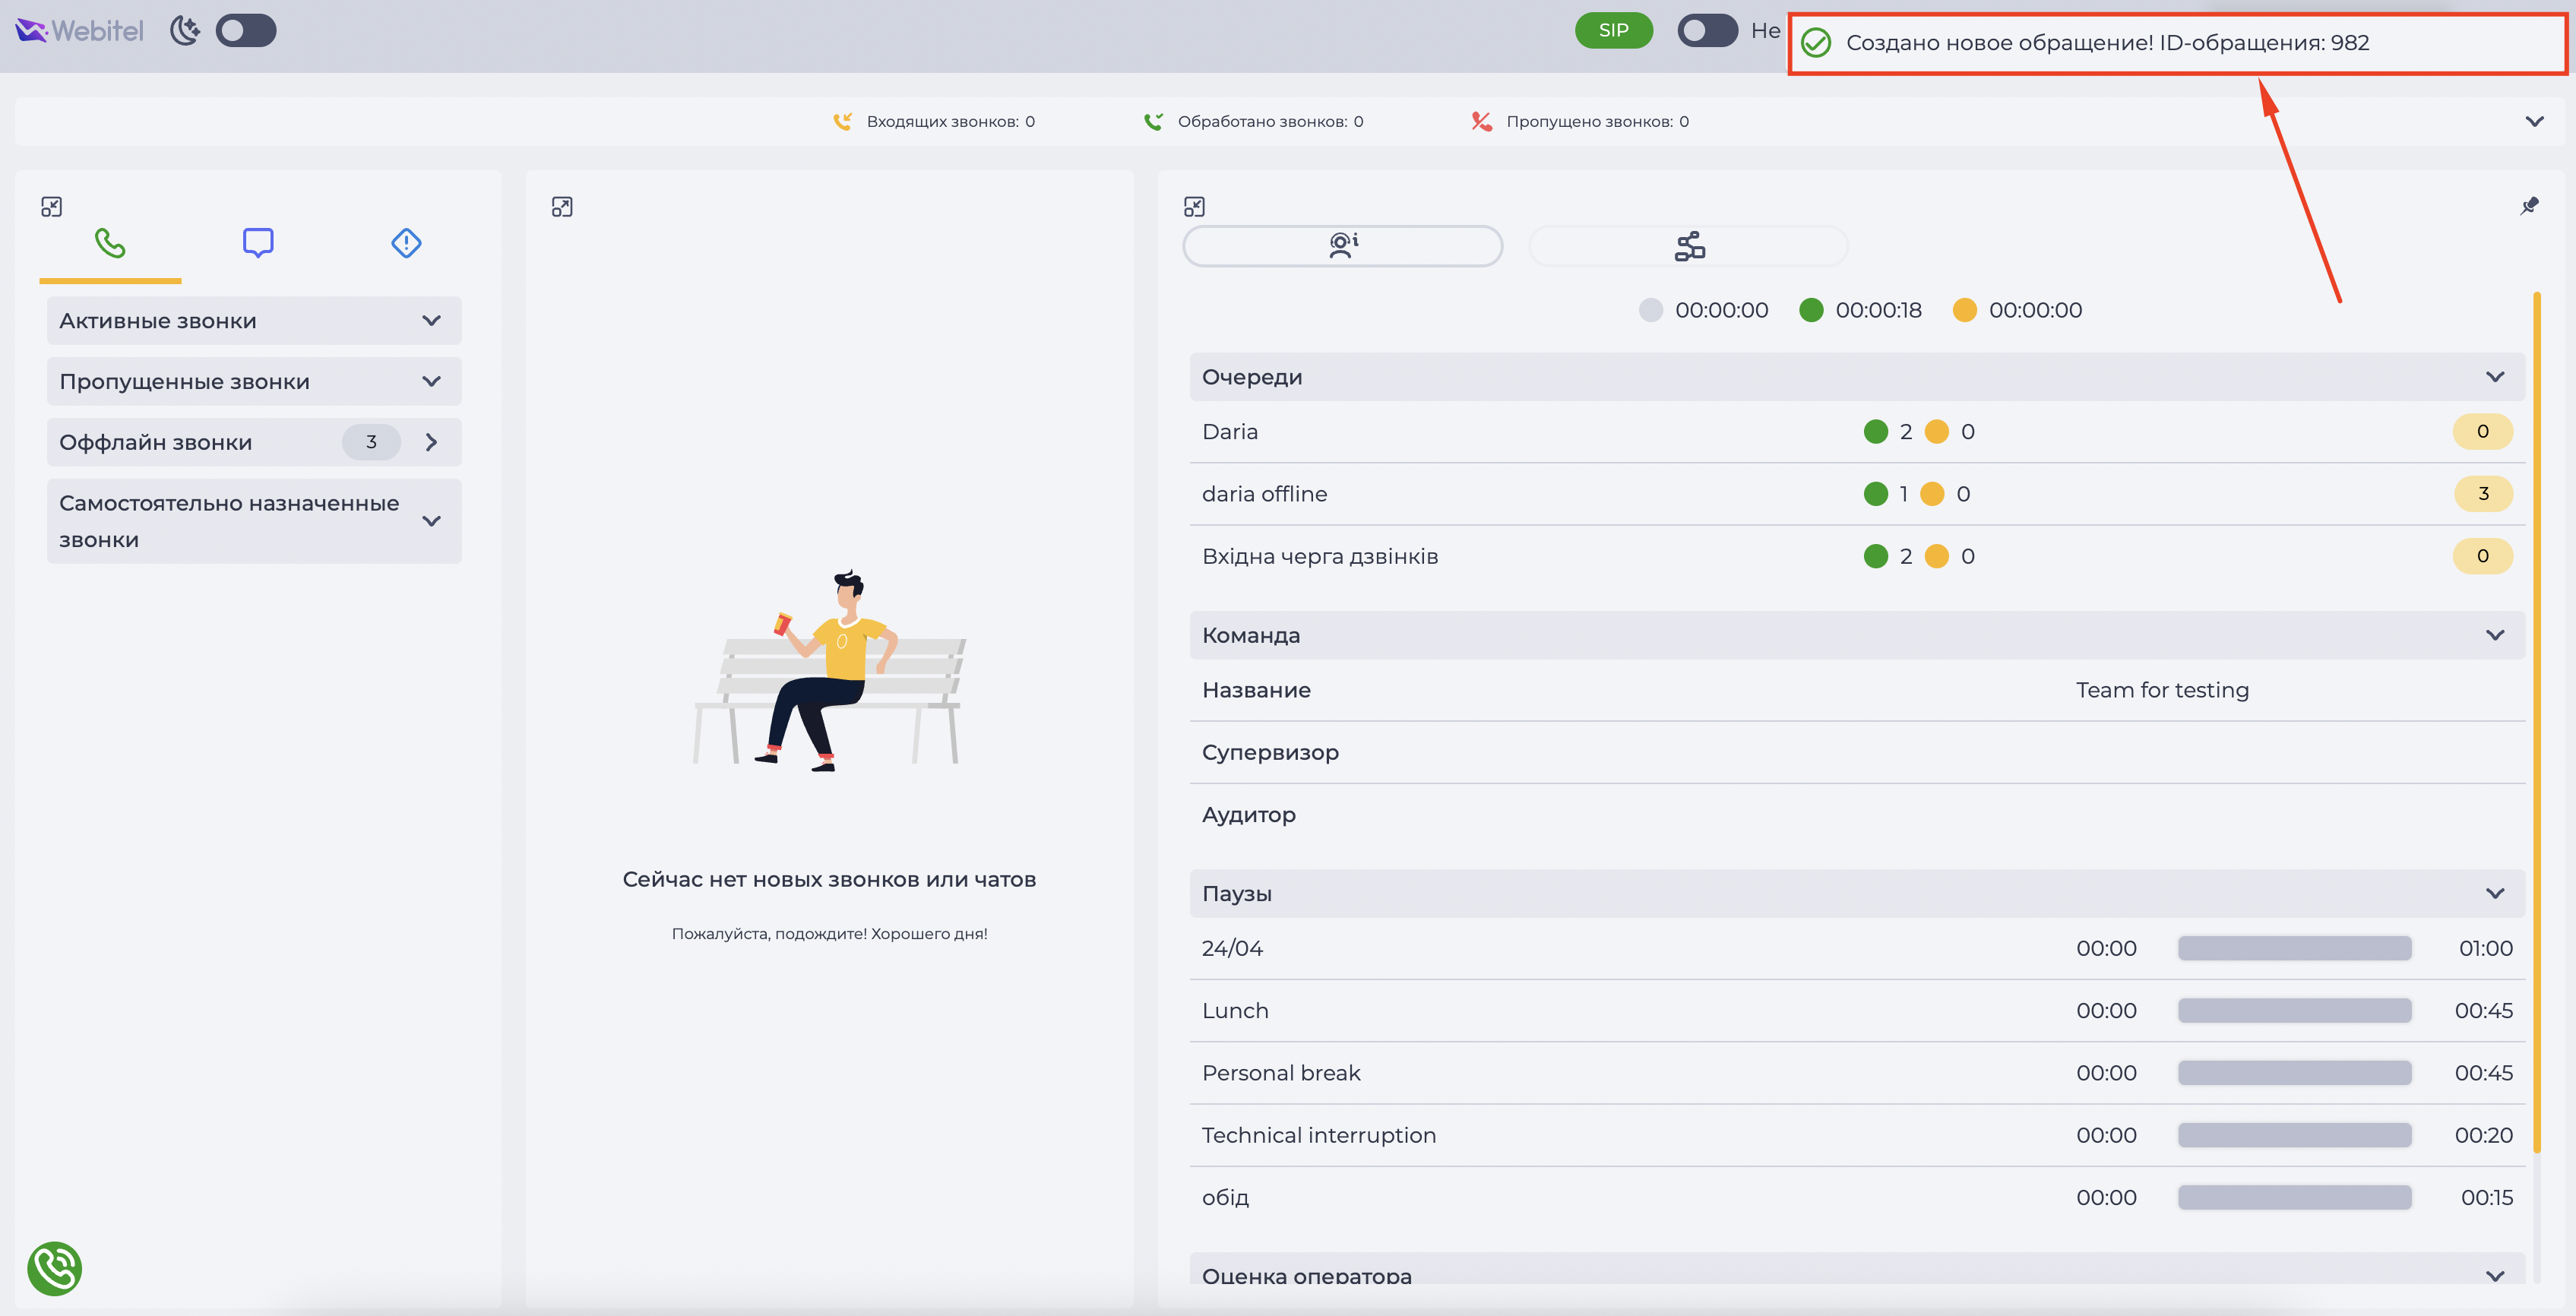Screen dimensions: 2576x1316
Task: Switch to the jobs tab with diamond icon
Action: point(406,243)
